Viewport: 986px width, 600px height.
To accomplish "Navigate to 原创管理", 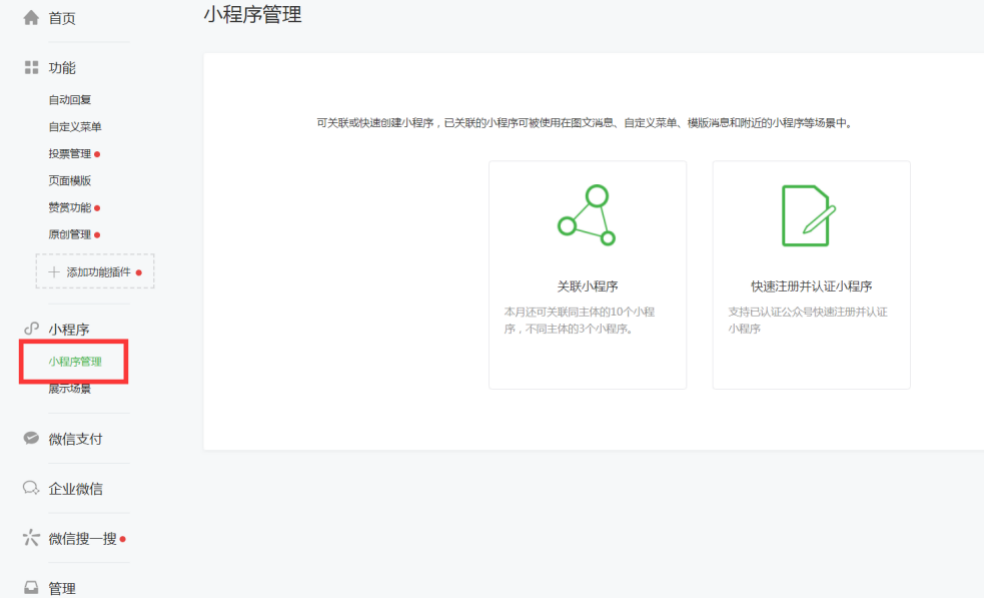I will [x=70, y=235].
